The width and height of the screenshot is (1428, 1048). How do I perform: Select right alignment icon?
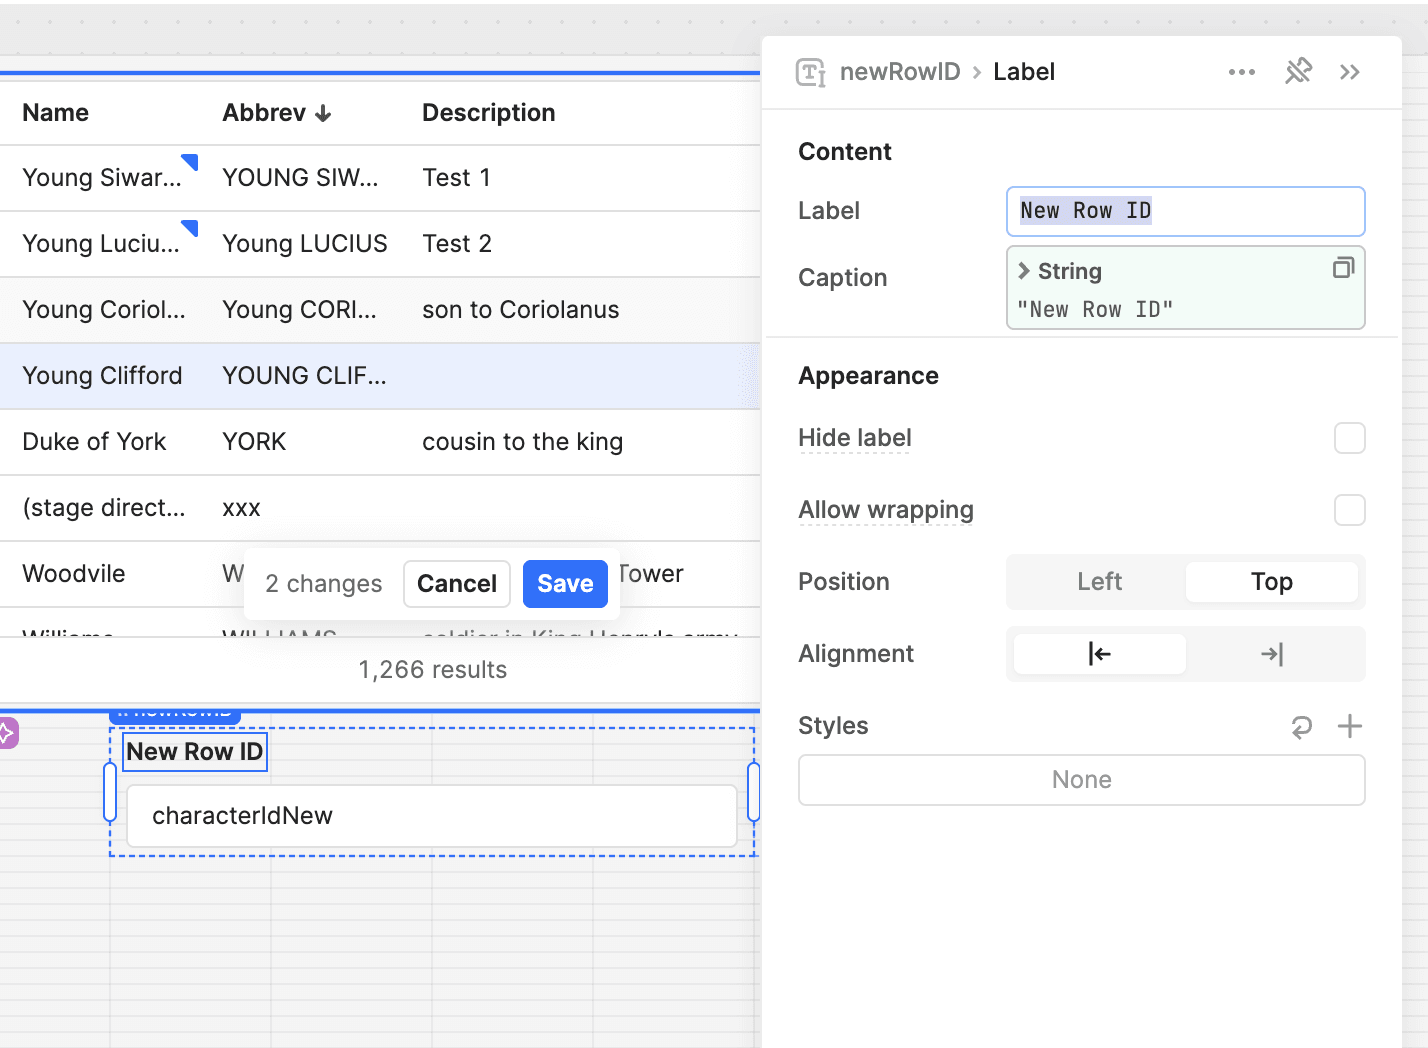tap(1271, 654)
